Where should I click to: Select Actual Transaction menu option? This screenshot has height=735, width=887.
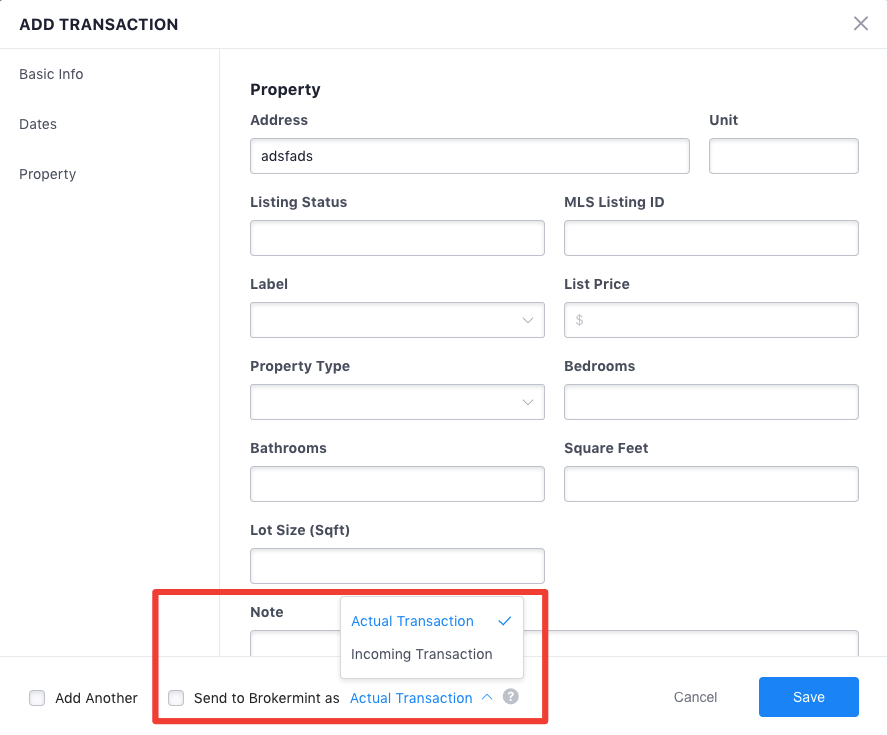(x=412, y=621)
